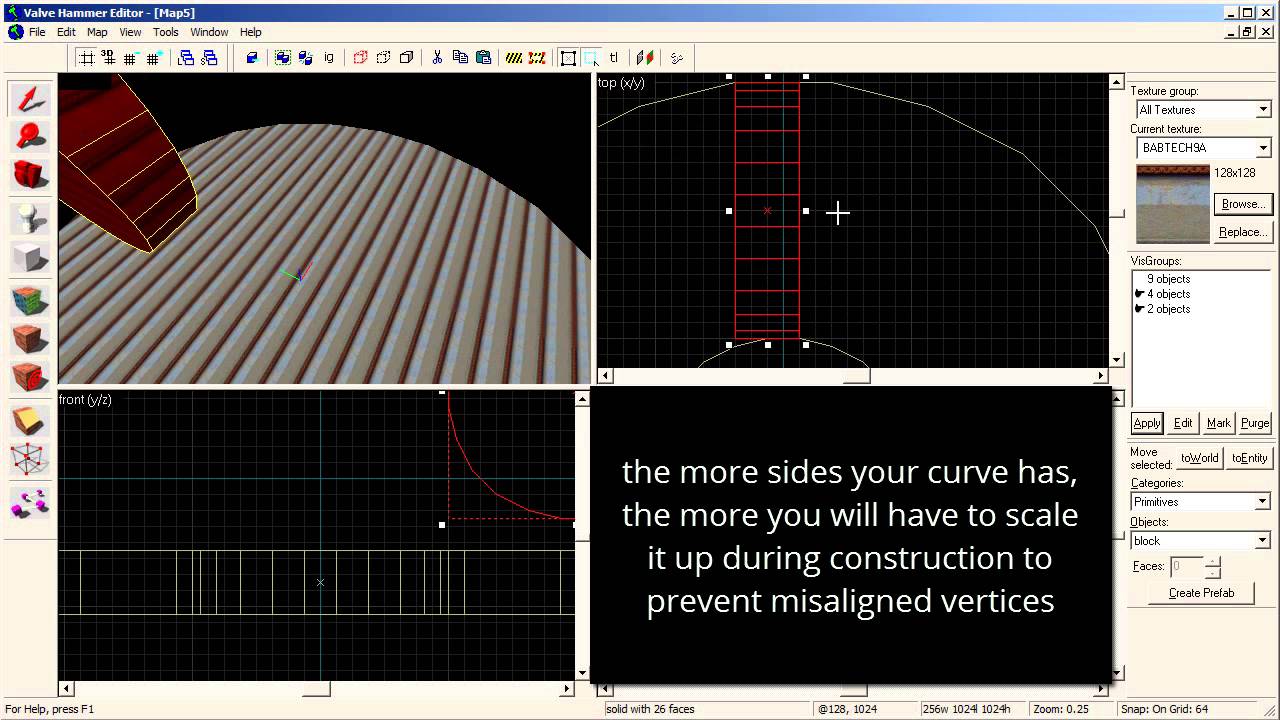This screenshot has height=720, width=1280.
Task: Select the Entity tool
Action: [x=30, y=217]
